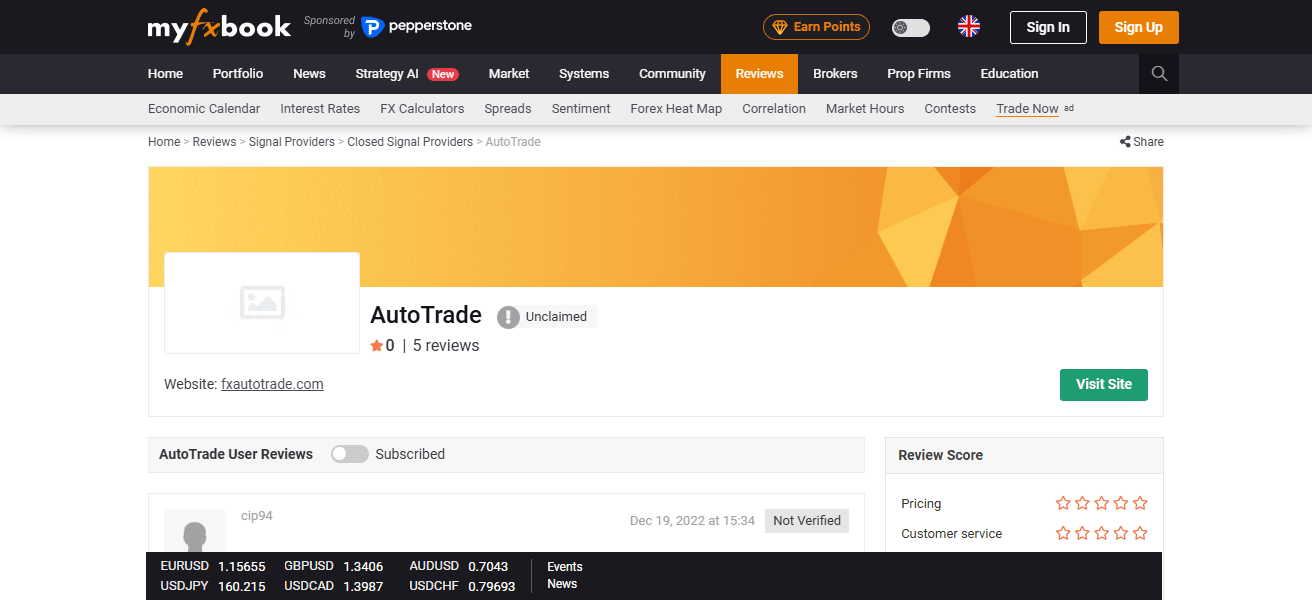The width and height of the screenshot is (1312, 600).
Task: Click the cip94 username
Action: point(257,516)
